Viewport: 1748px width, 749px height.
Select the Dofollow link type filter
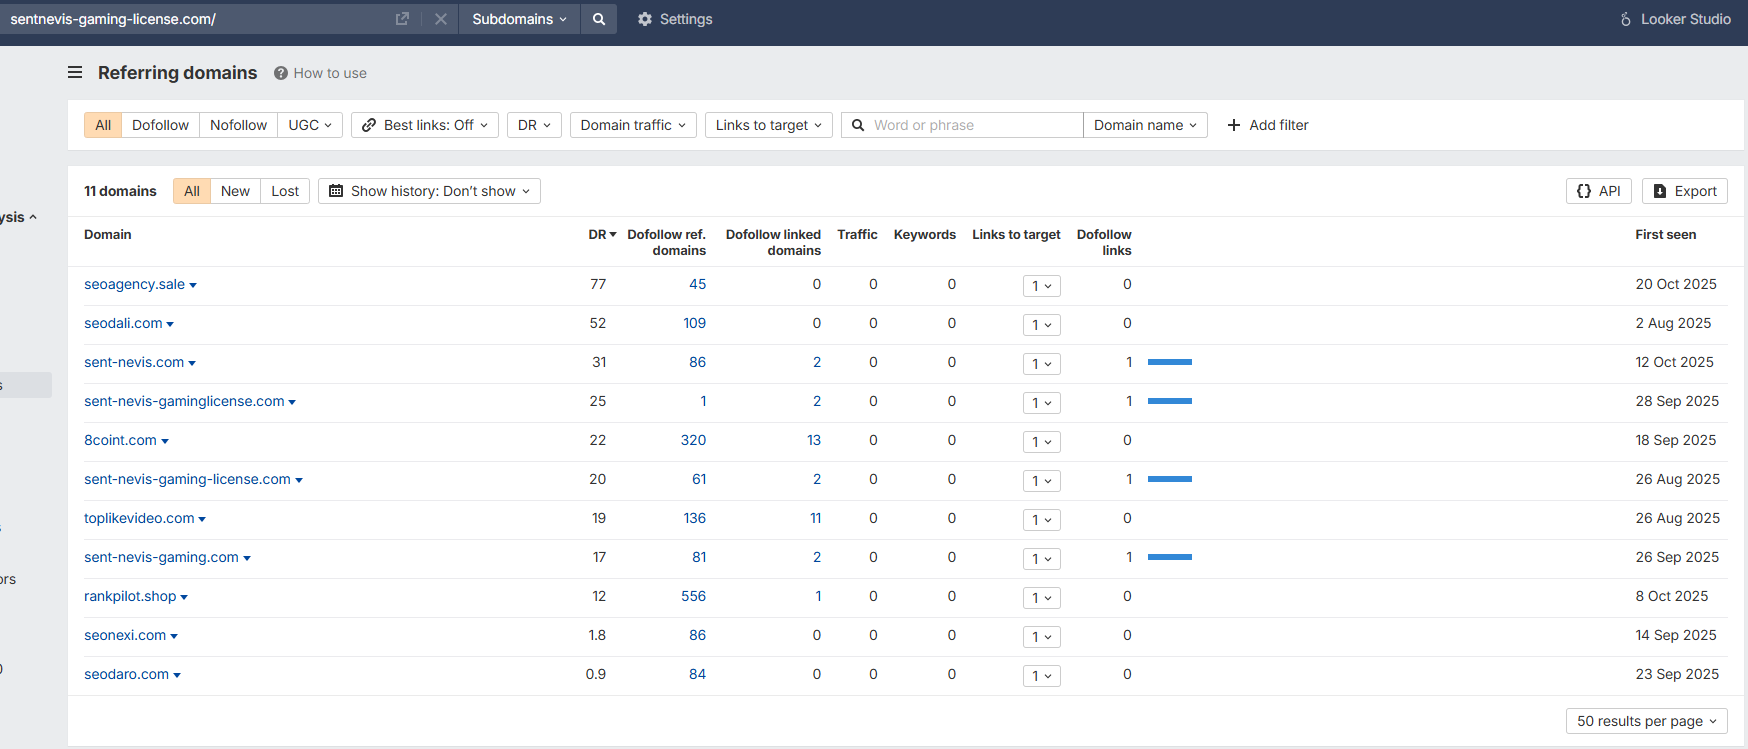click(x=160, y=125)
